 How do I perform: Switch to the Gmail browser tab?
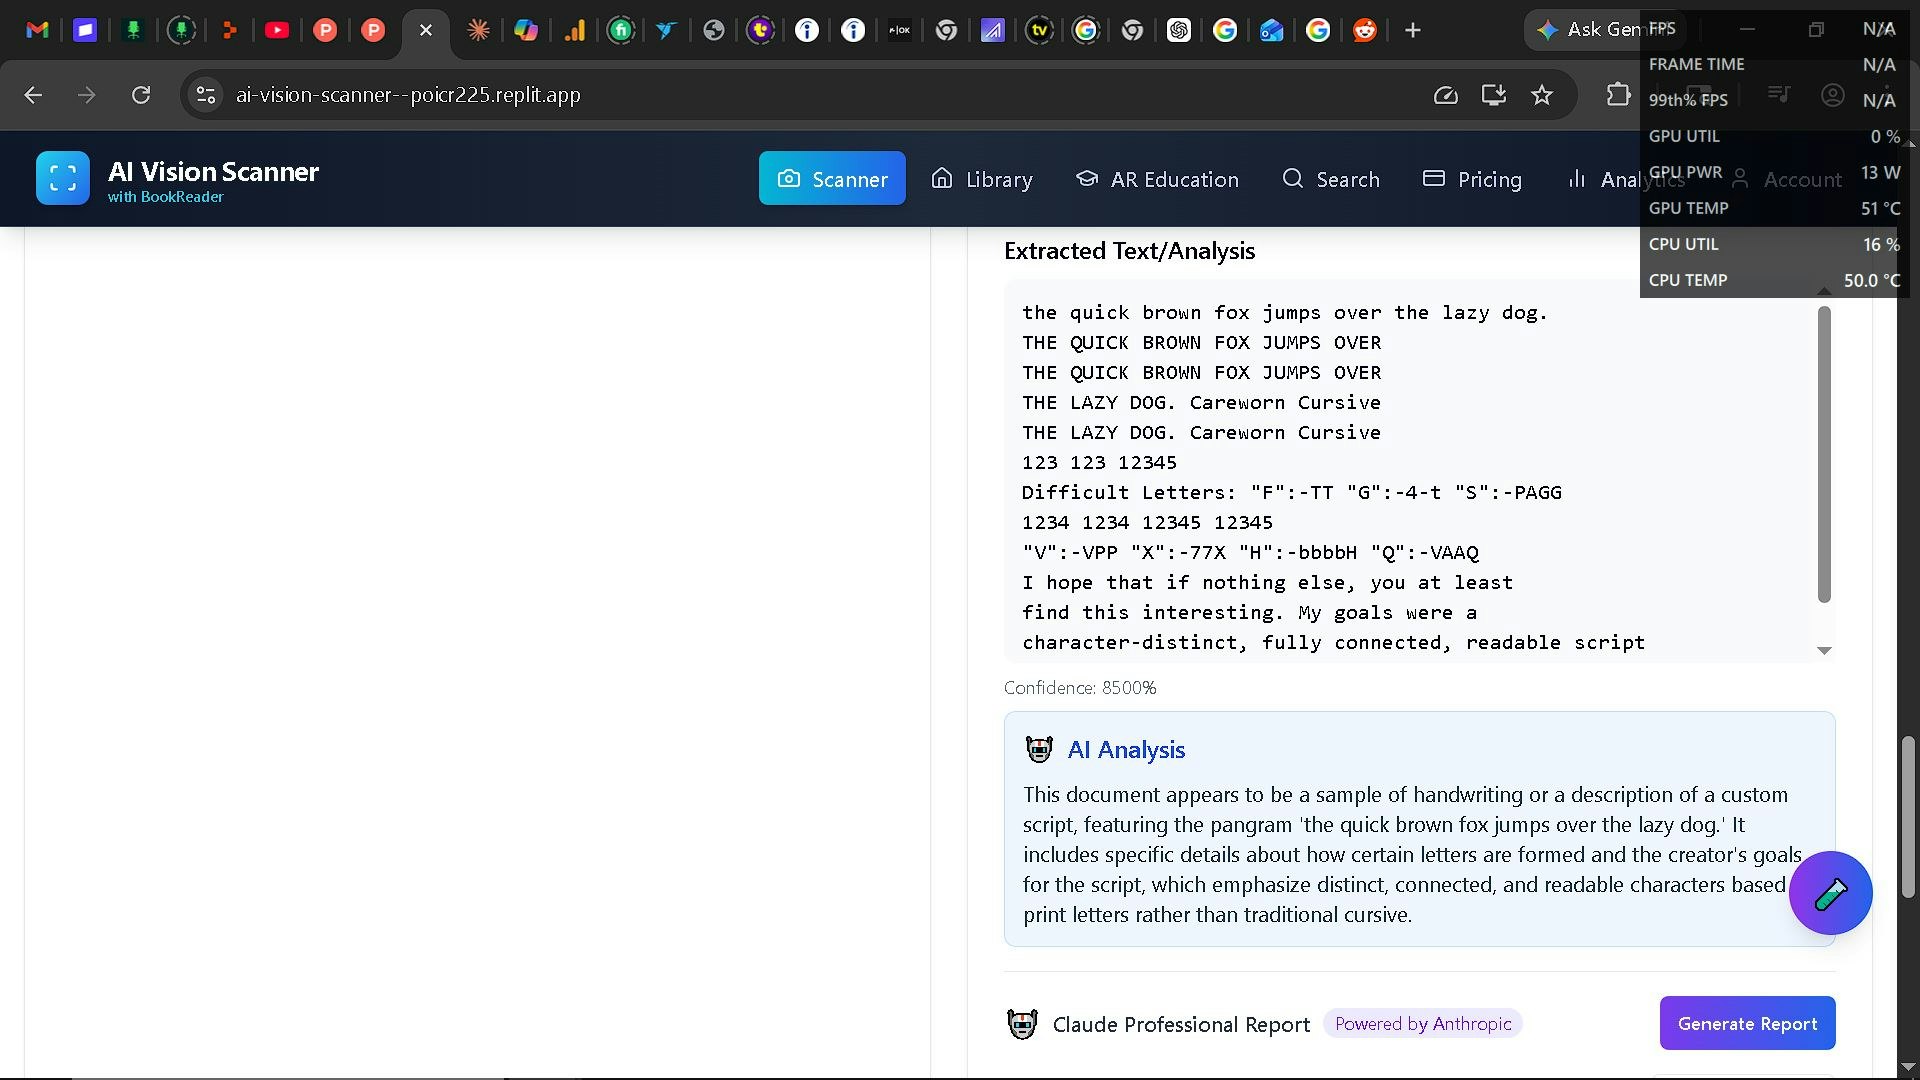[x=37, y=30]
